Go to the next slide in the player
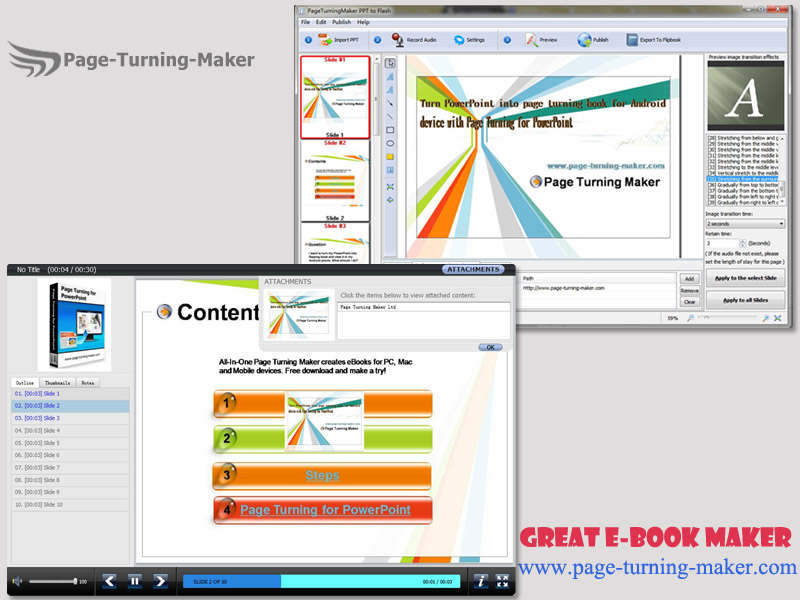The width and height of the screenshot is (800, 600). click(x=160, y=581)
